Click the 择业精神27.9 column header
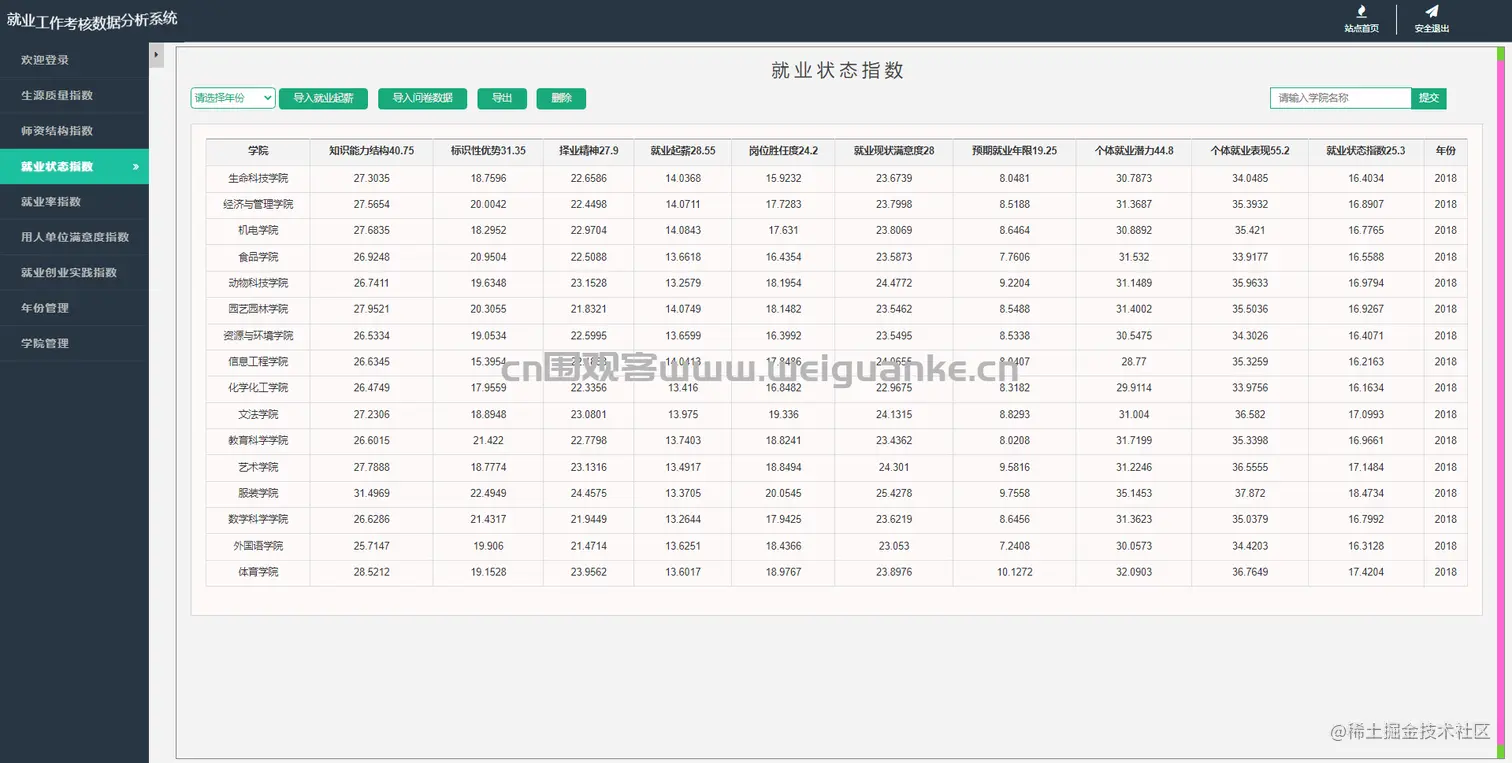 [x=589, y=151]
